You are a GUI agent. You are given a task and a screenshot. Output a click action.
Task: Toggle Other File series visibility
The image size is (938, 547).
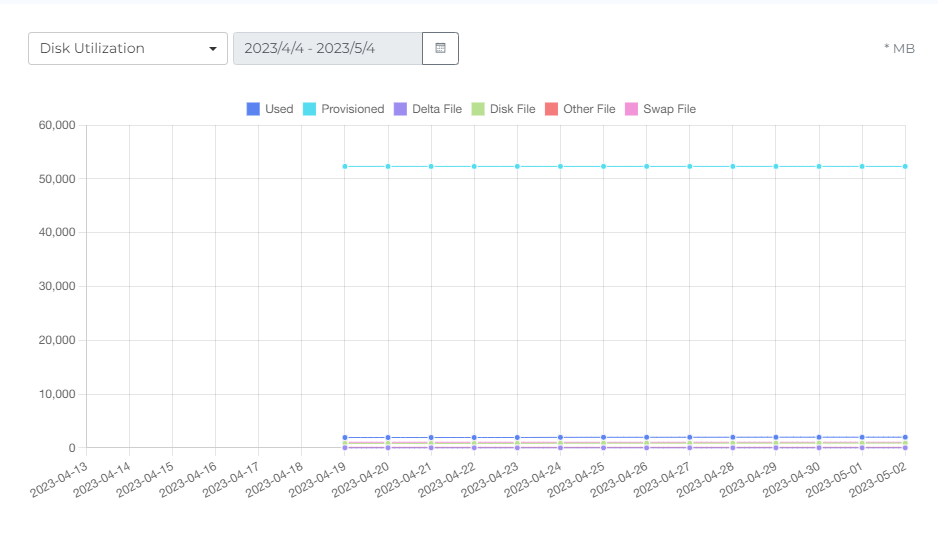[x=580, y=109]
